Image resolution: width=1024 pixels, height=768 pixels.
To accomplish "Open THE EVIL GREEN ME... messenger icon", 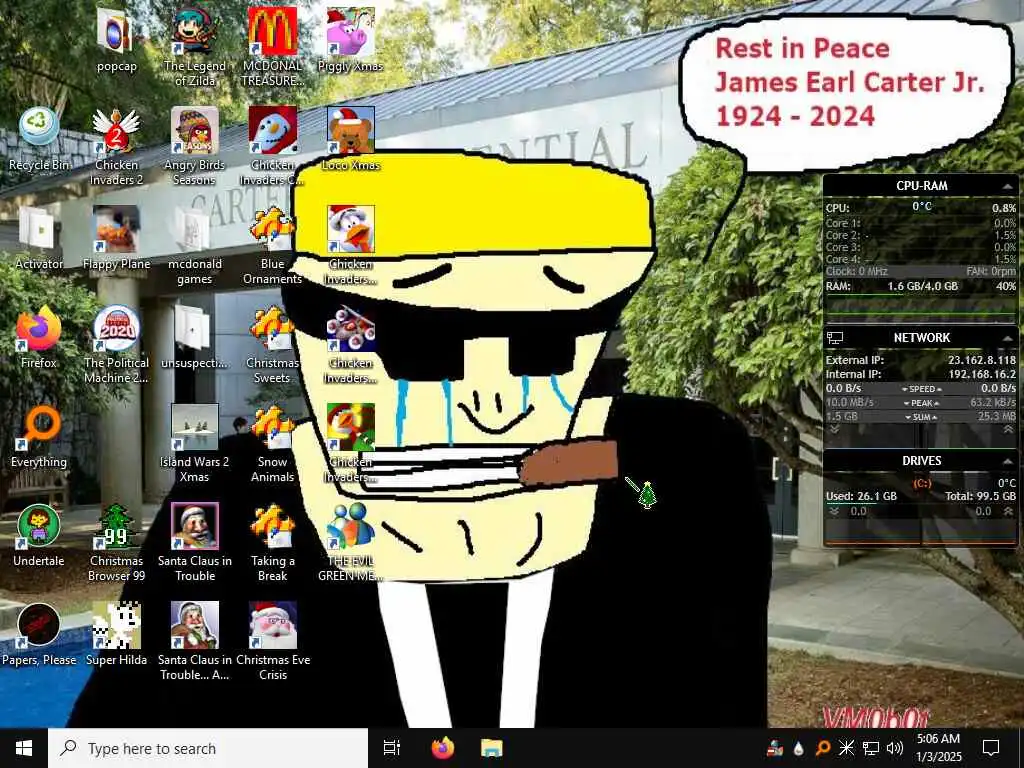I will [x=351, y=542].
